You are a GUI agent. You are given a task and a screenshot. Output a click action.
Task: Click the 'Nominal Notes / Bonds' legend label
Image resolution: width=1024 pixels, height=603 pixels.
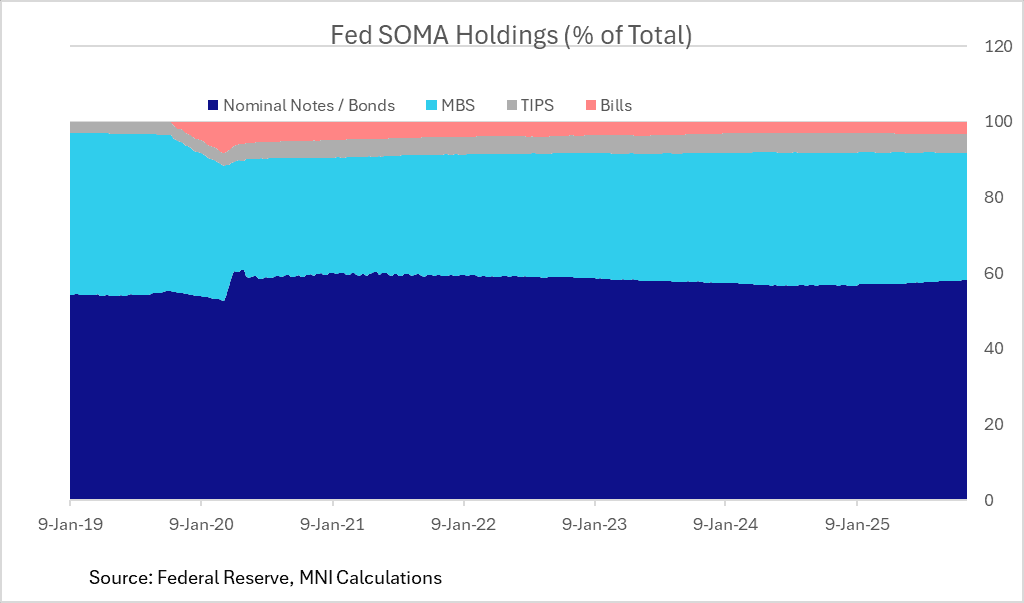click(308, 105)
